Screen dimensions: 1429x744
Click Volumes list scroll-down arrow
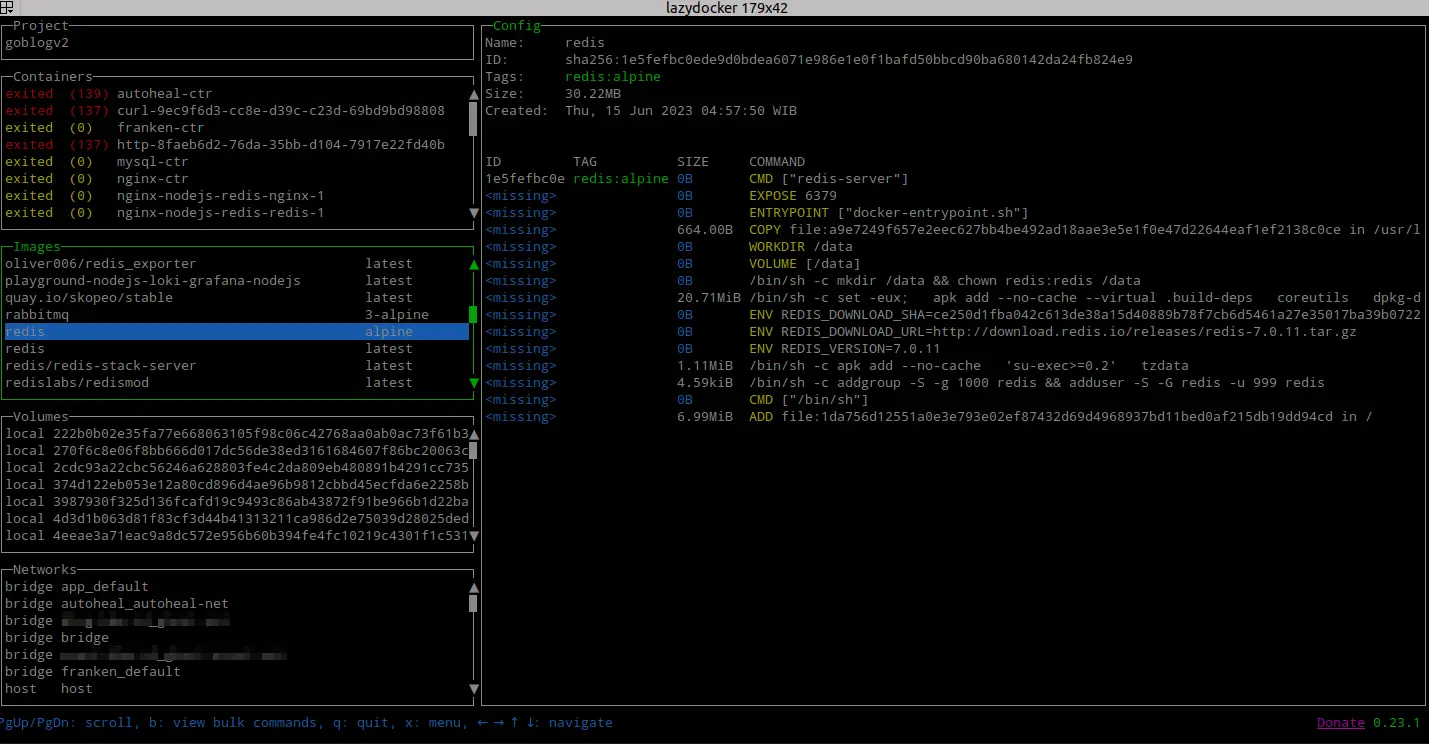click(x=473, y=536)
